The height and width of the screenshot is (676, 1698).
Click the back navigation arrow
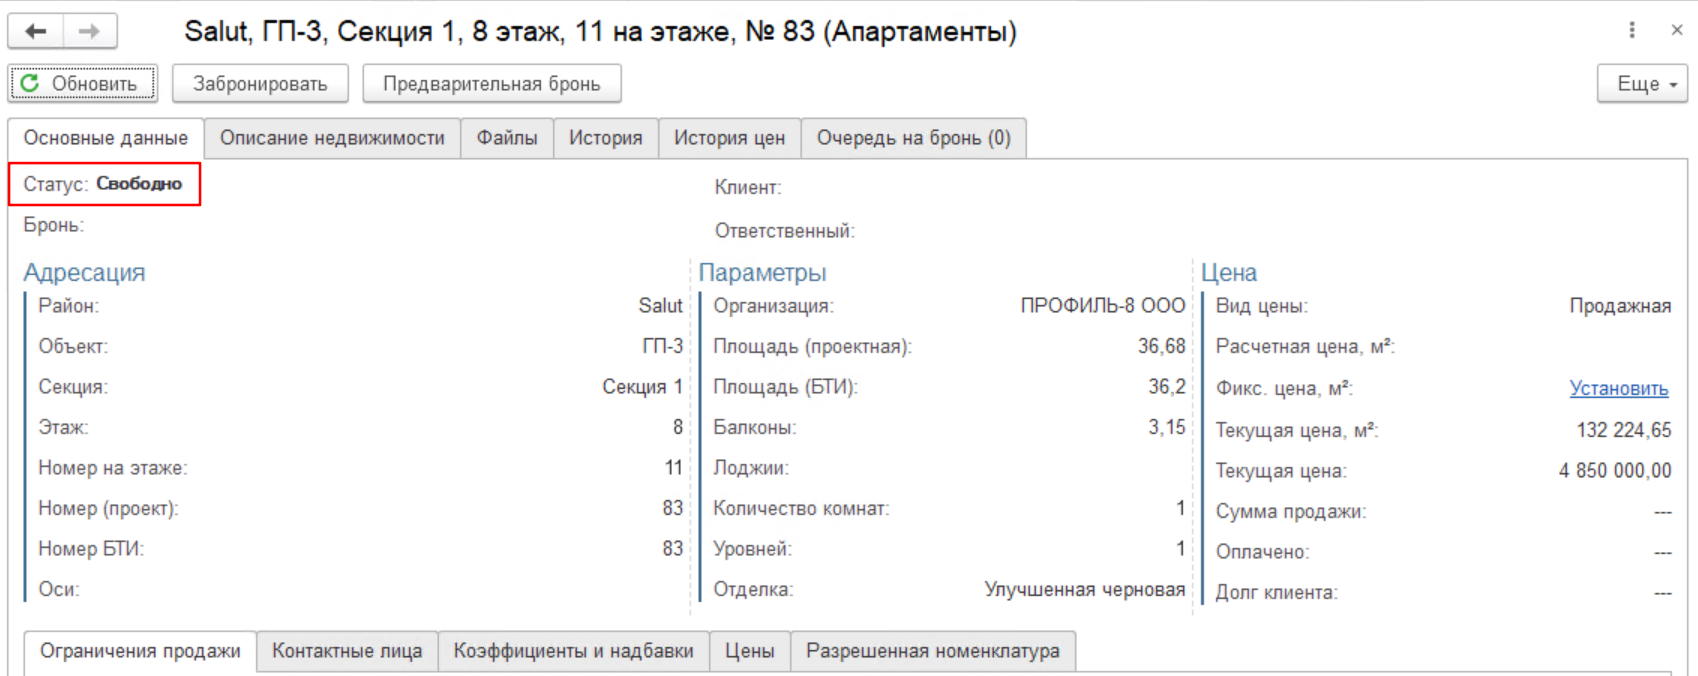pyautogui.click(x=36, y=31)
